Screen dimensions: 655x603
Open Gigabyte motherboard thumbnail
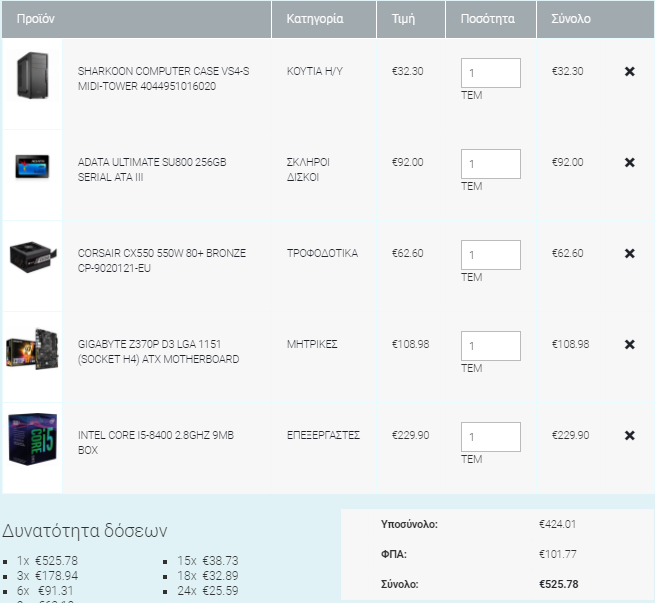point(32,349)
